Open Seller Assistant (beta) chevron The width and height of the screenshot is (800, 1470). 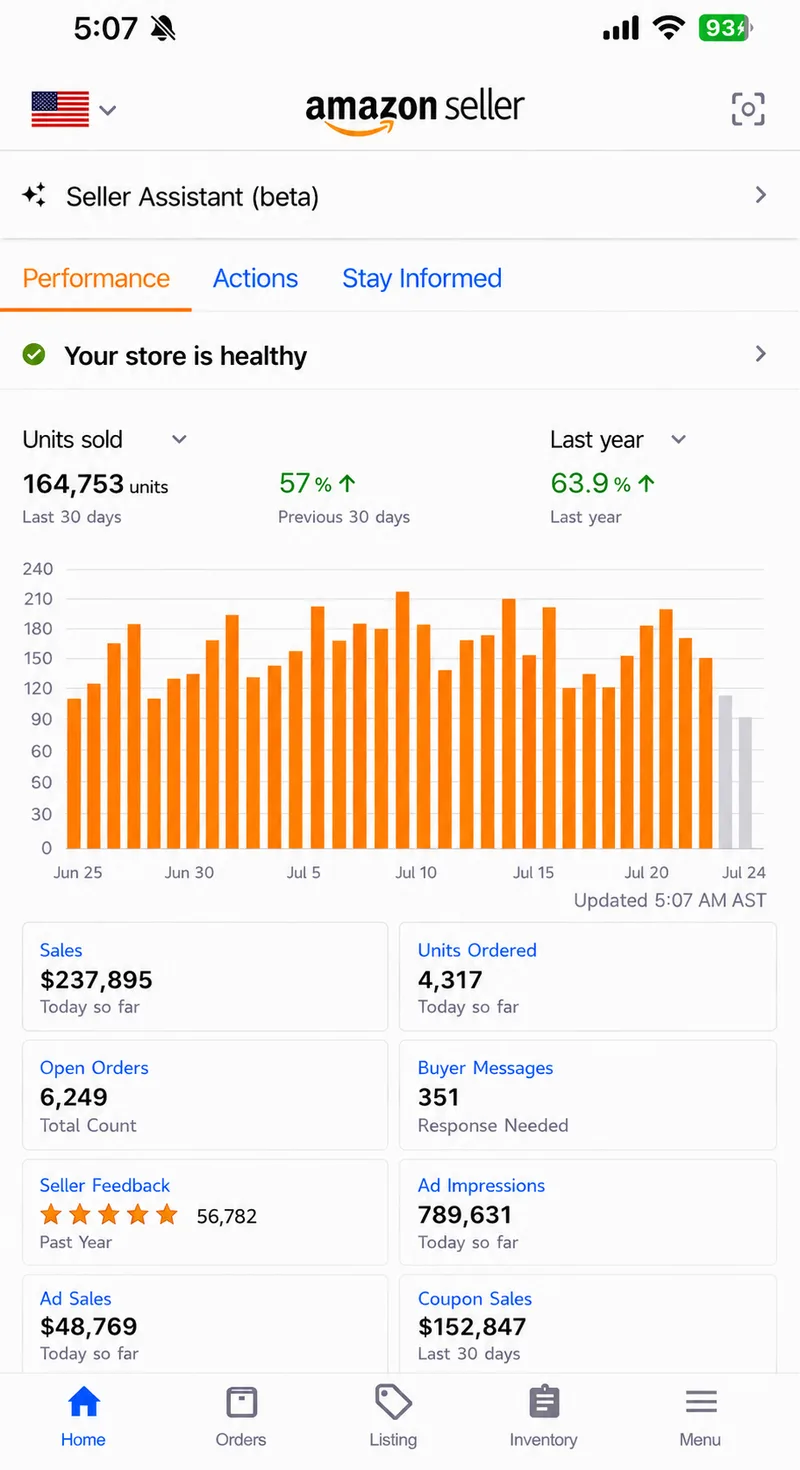pyautogui.click(x=761, y=195)
